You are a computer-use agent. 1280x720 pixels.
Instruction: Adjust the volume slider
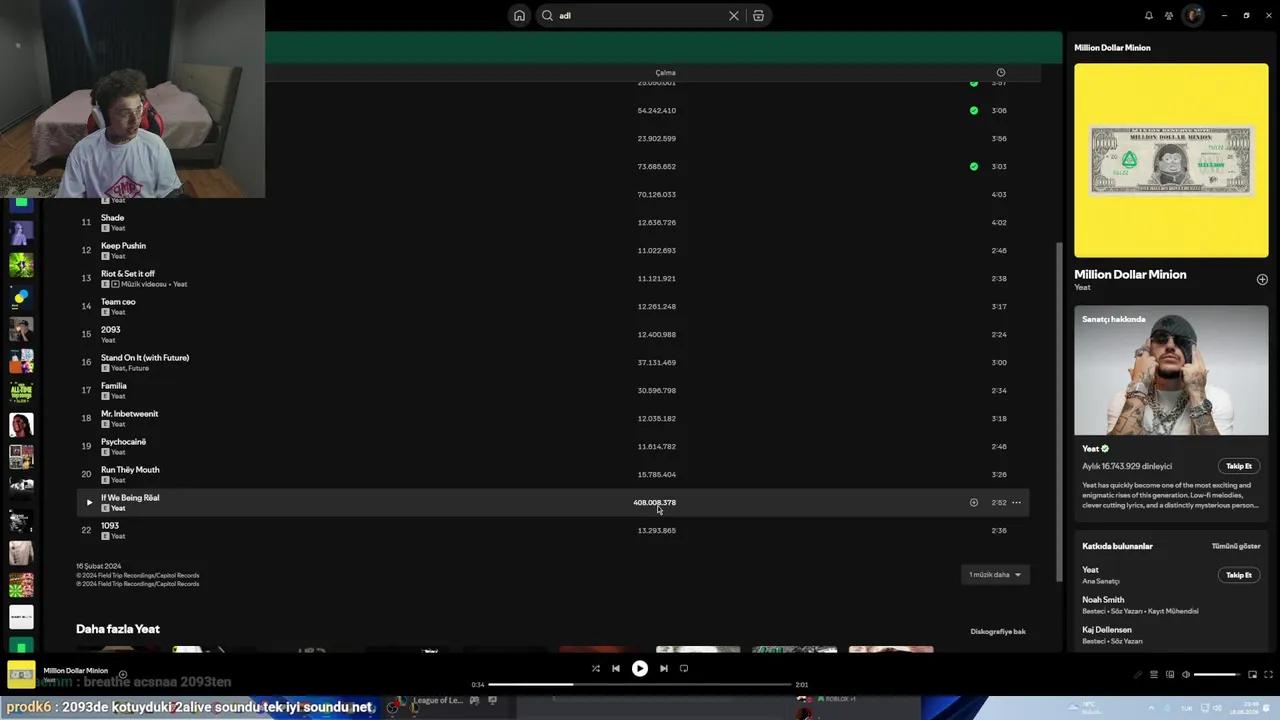[1217, 675]
